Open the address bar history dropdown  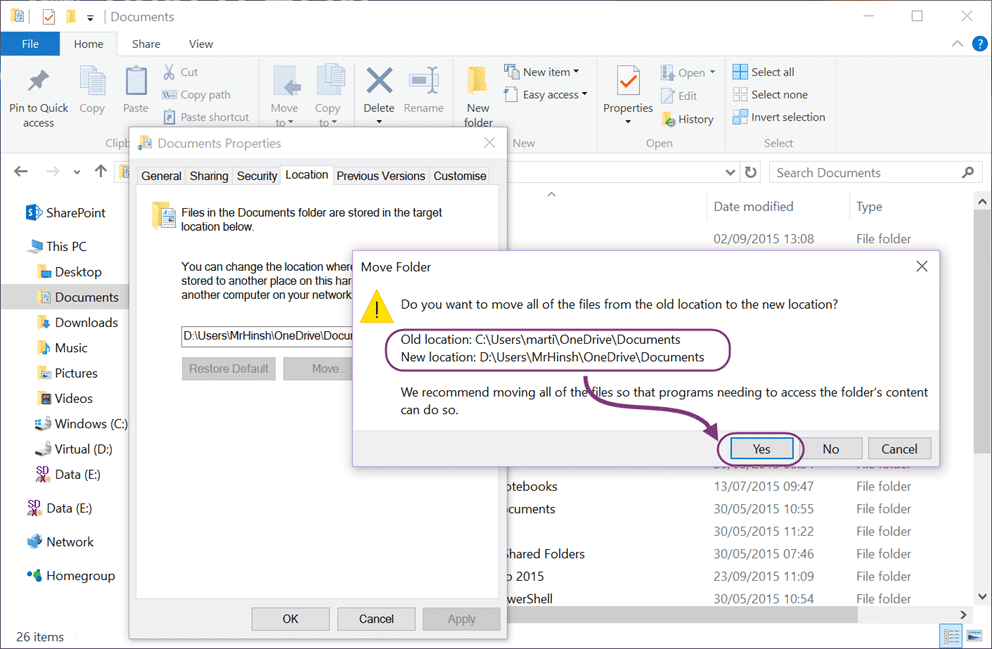click(730, 172)
